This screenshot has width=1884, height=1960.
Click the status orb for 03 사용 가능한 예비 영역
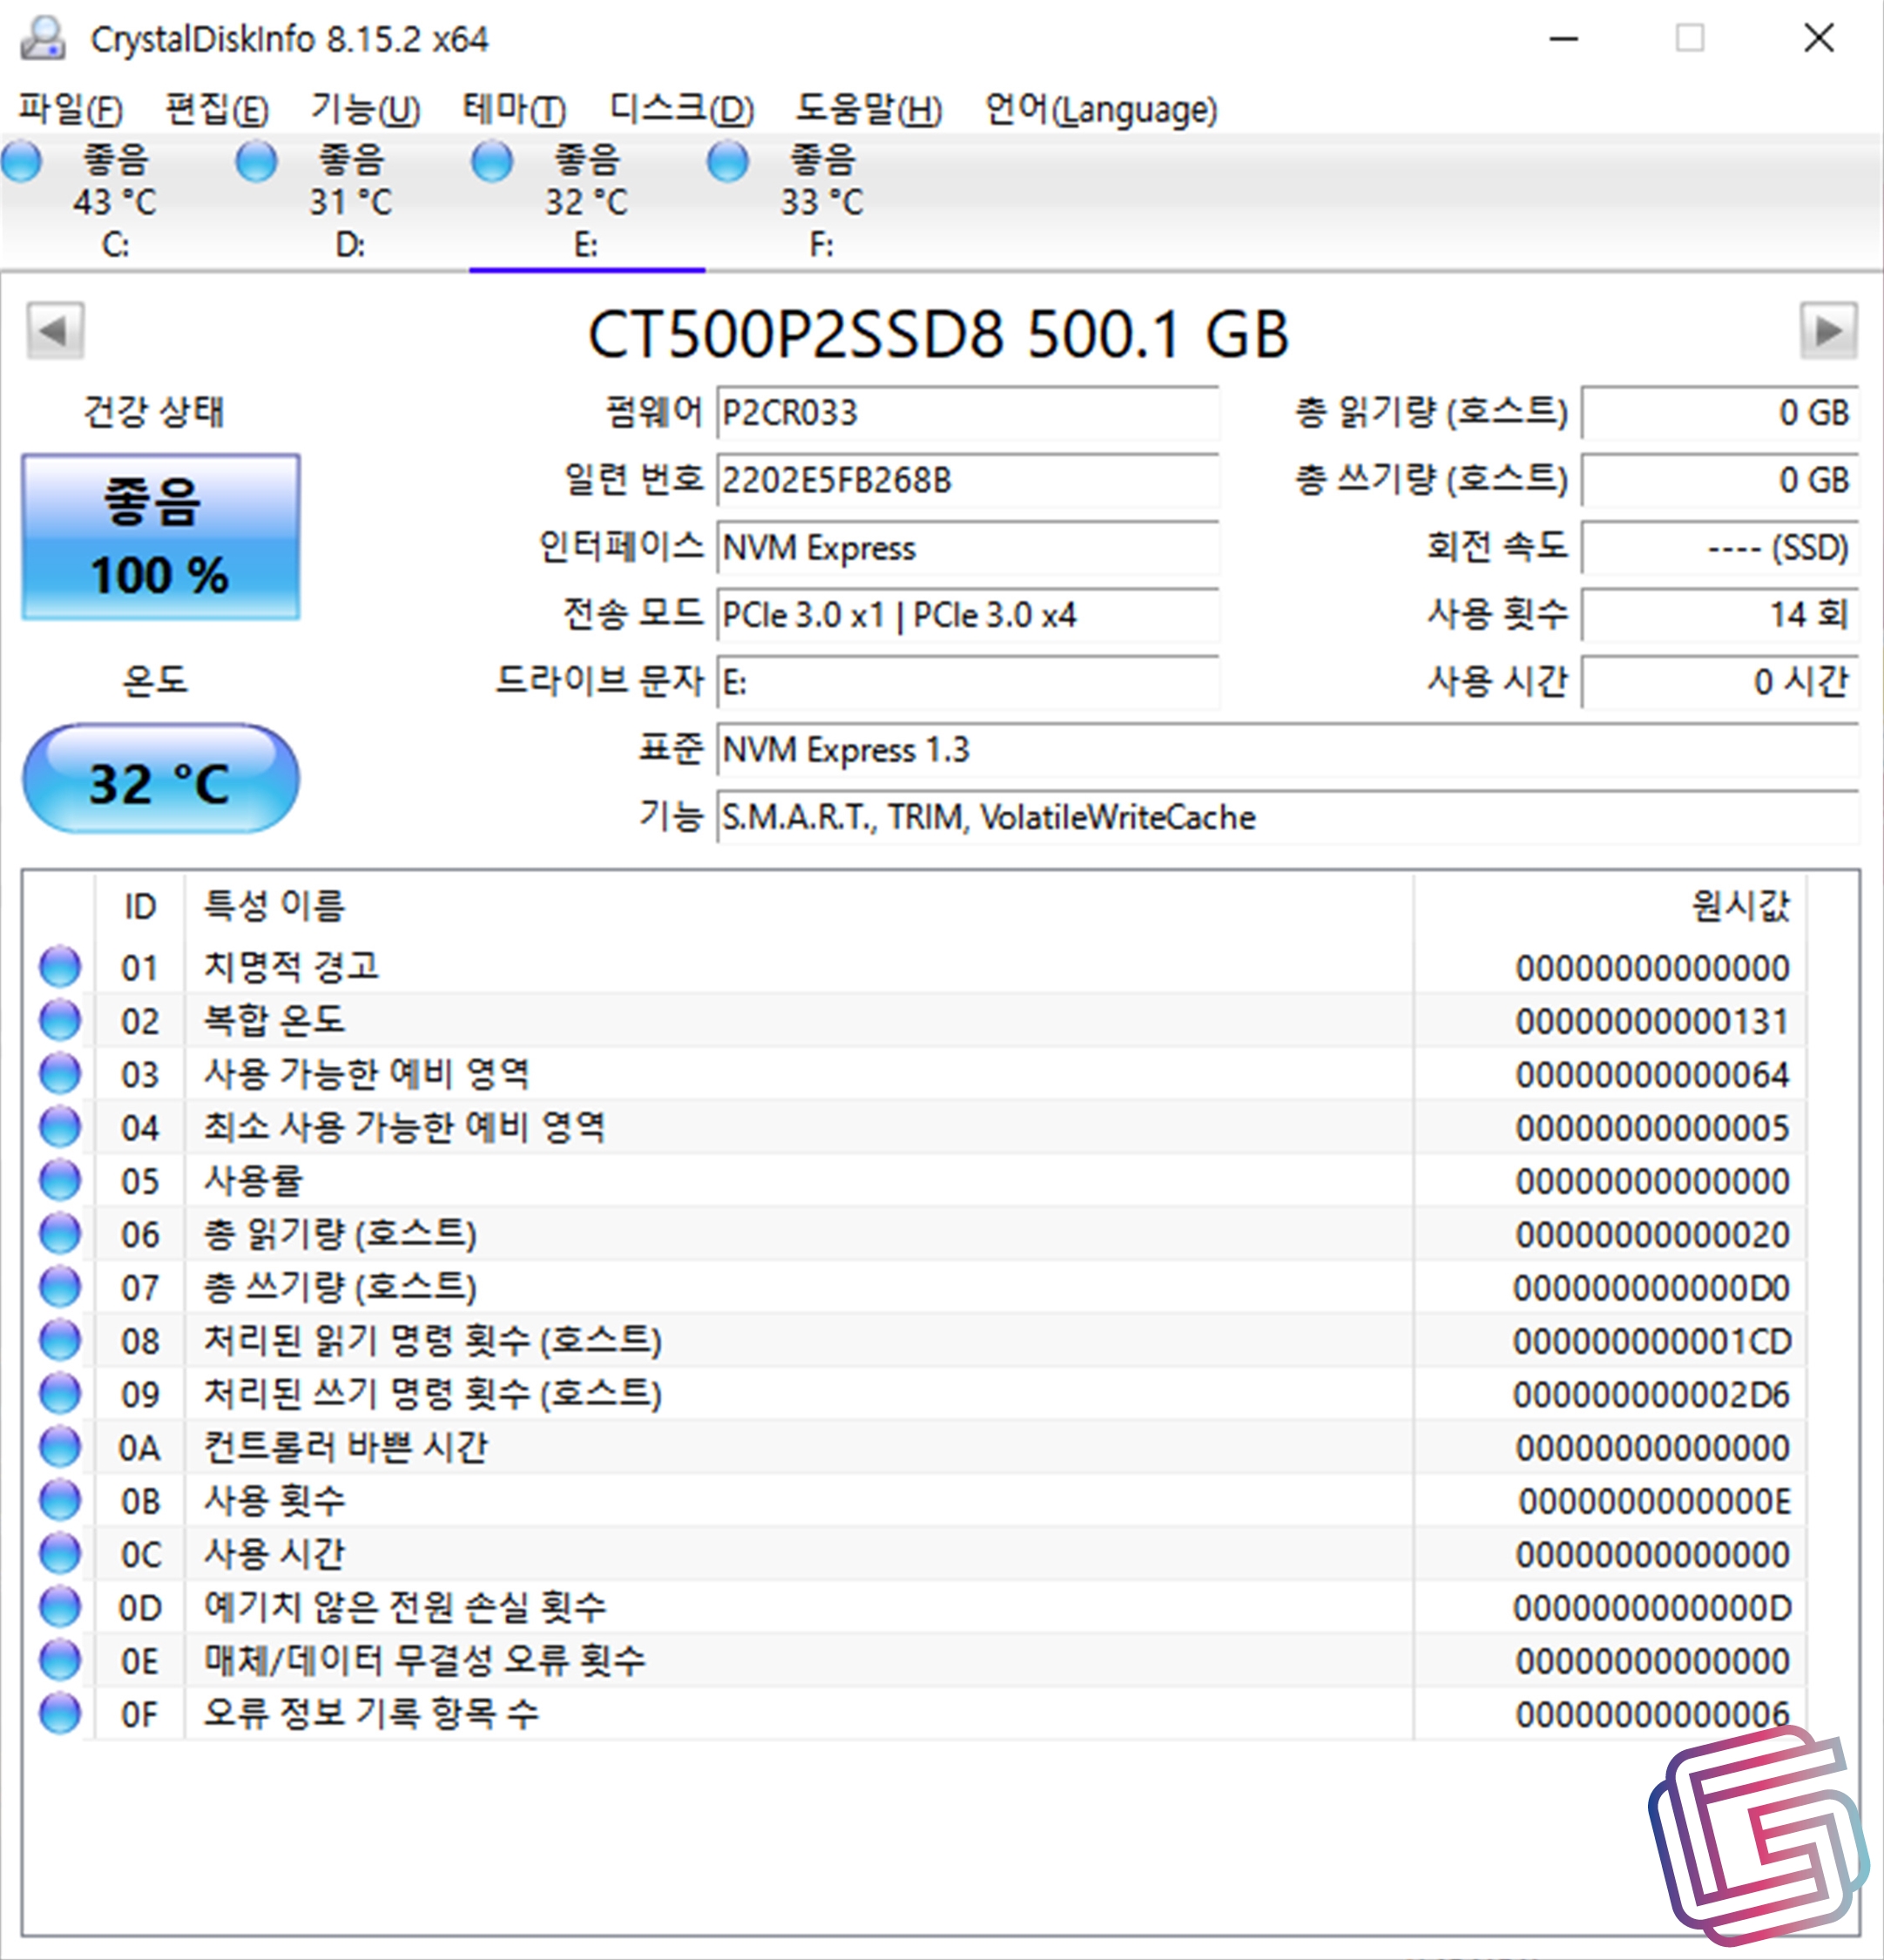click(60, 1073)
